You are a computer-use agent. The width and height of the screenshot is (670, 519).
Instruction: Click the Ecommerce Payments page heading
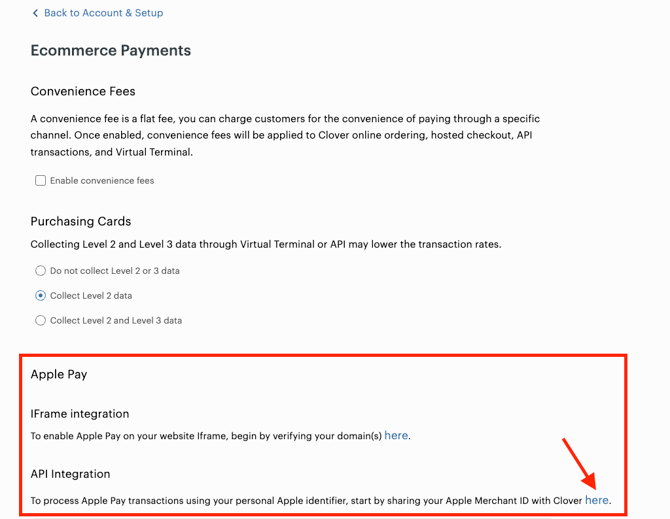111,51
